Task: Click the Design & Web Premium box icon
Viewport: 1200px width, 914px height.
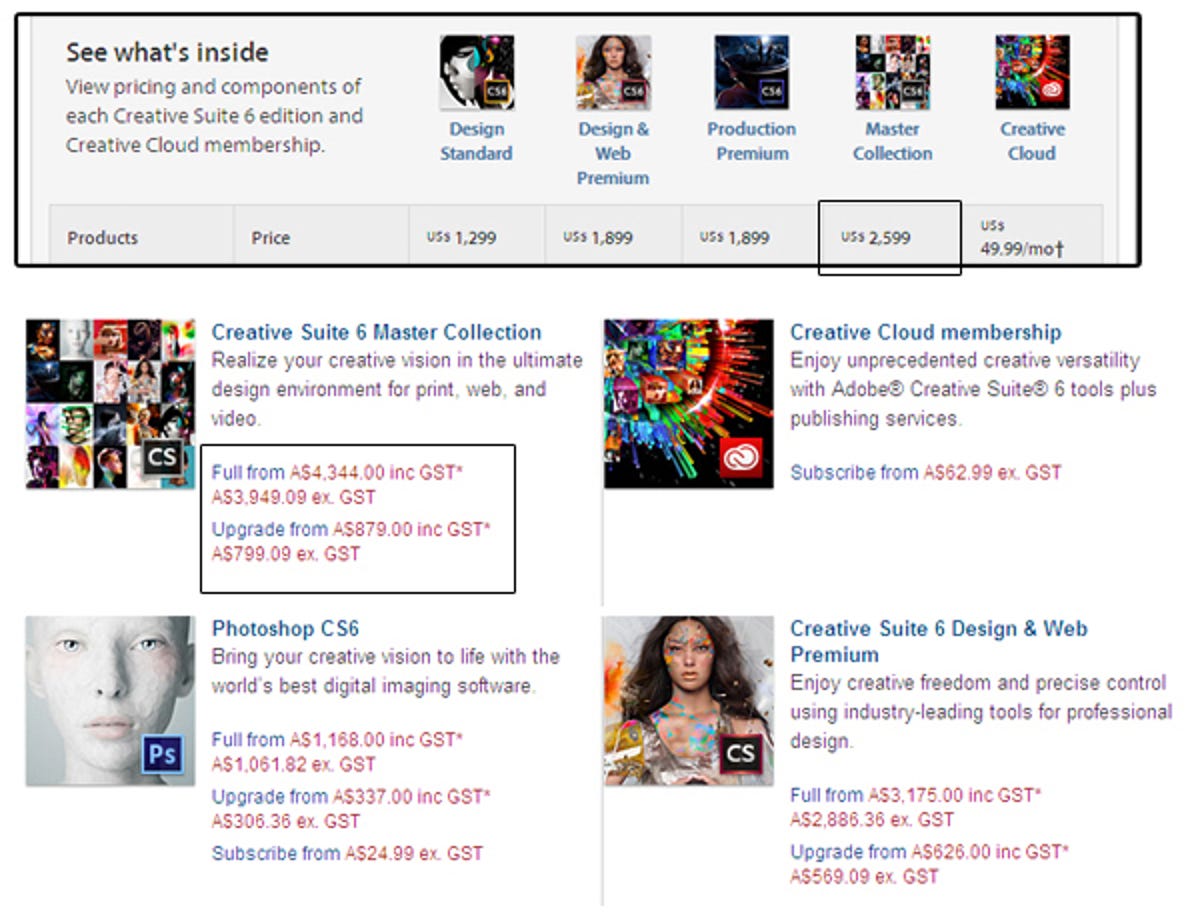Action: (x=613, y=72)
